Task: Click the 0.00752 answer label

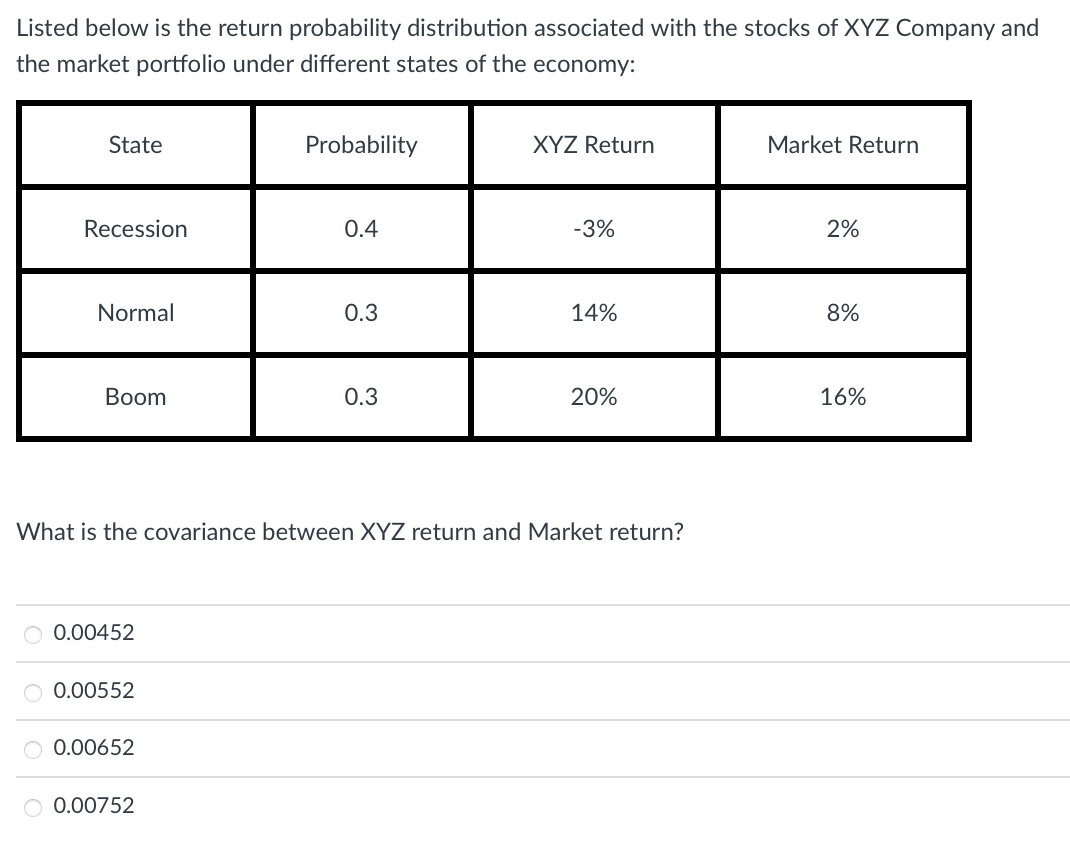Action: click(94, 805)
